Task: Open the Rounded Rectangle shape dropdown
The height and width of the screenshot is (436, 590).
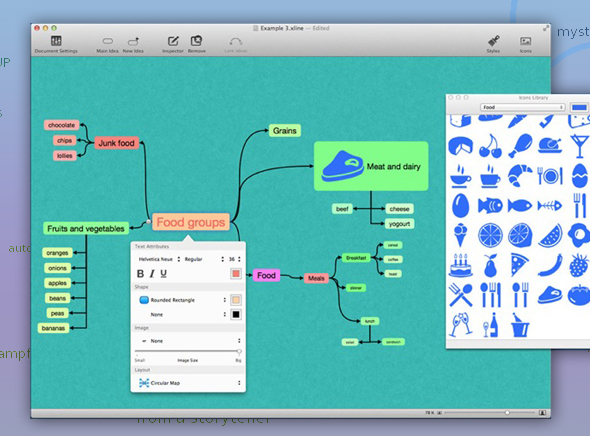Action: [183, 300]
